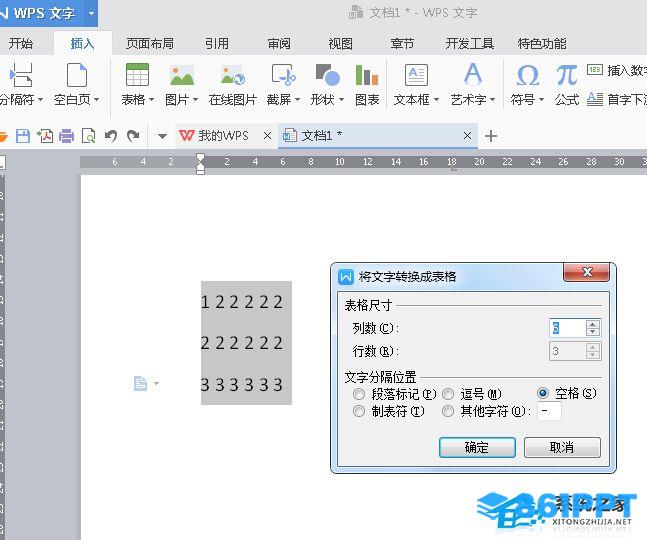647x540 pixels.
Task: Open the 引用 (References) tab
Action: click(x=217, y=43)
